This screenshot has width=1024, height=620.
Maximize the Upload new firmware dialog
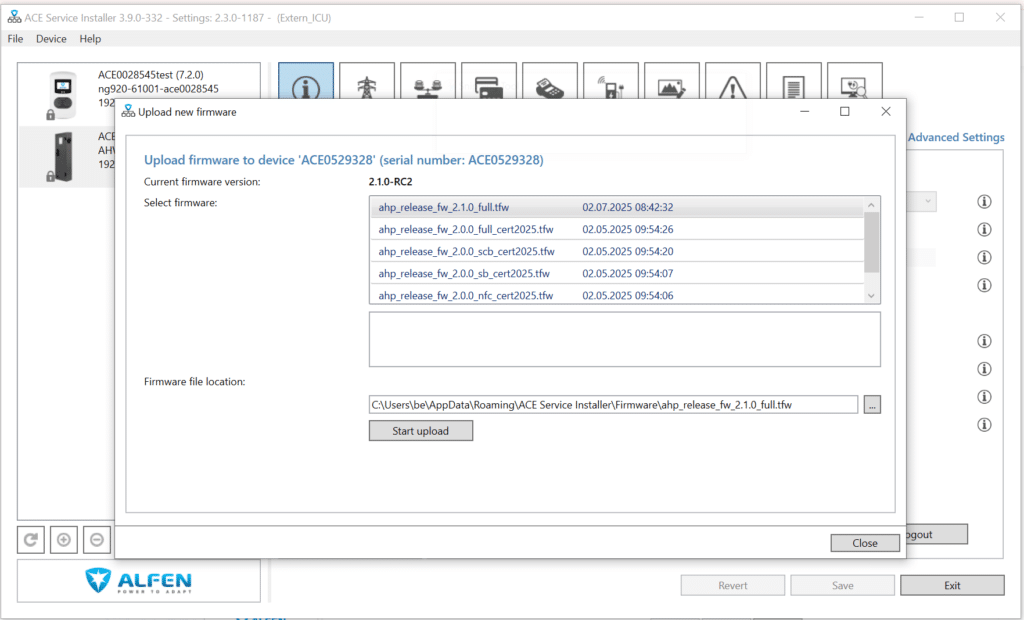(844, 112)
